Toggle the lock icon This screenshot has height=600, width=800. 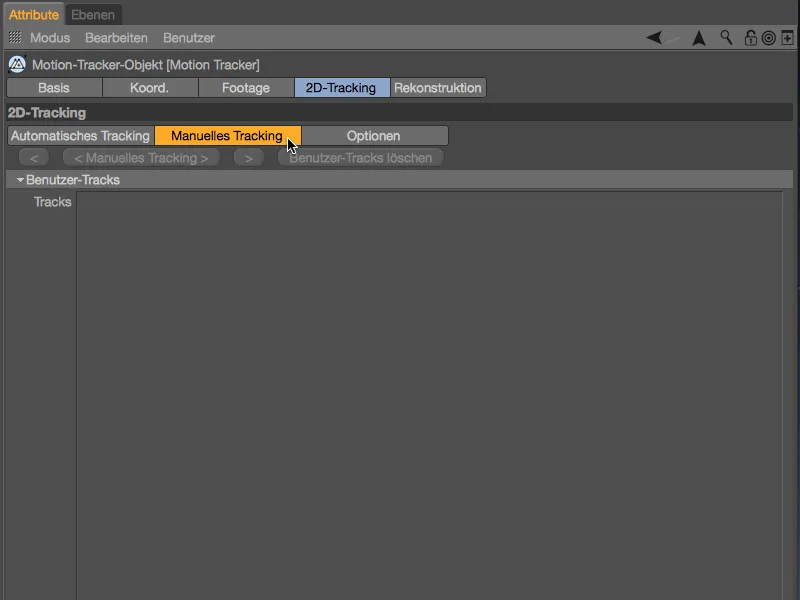(750, 37)
